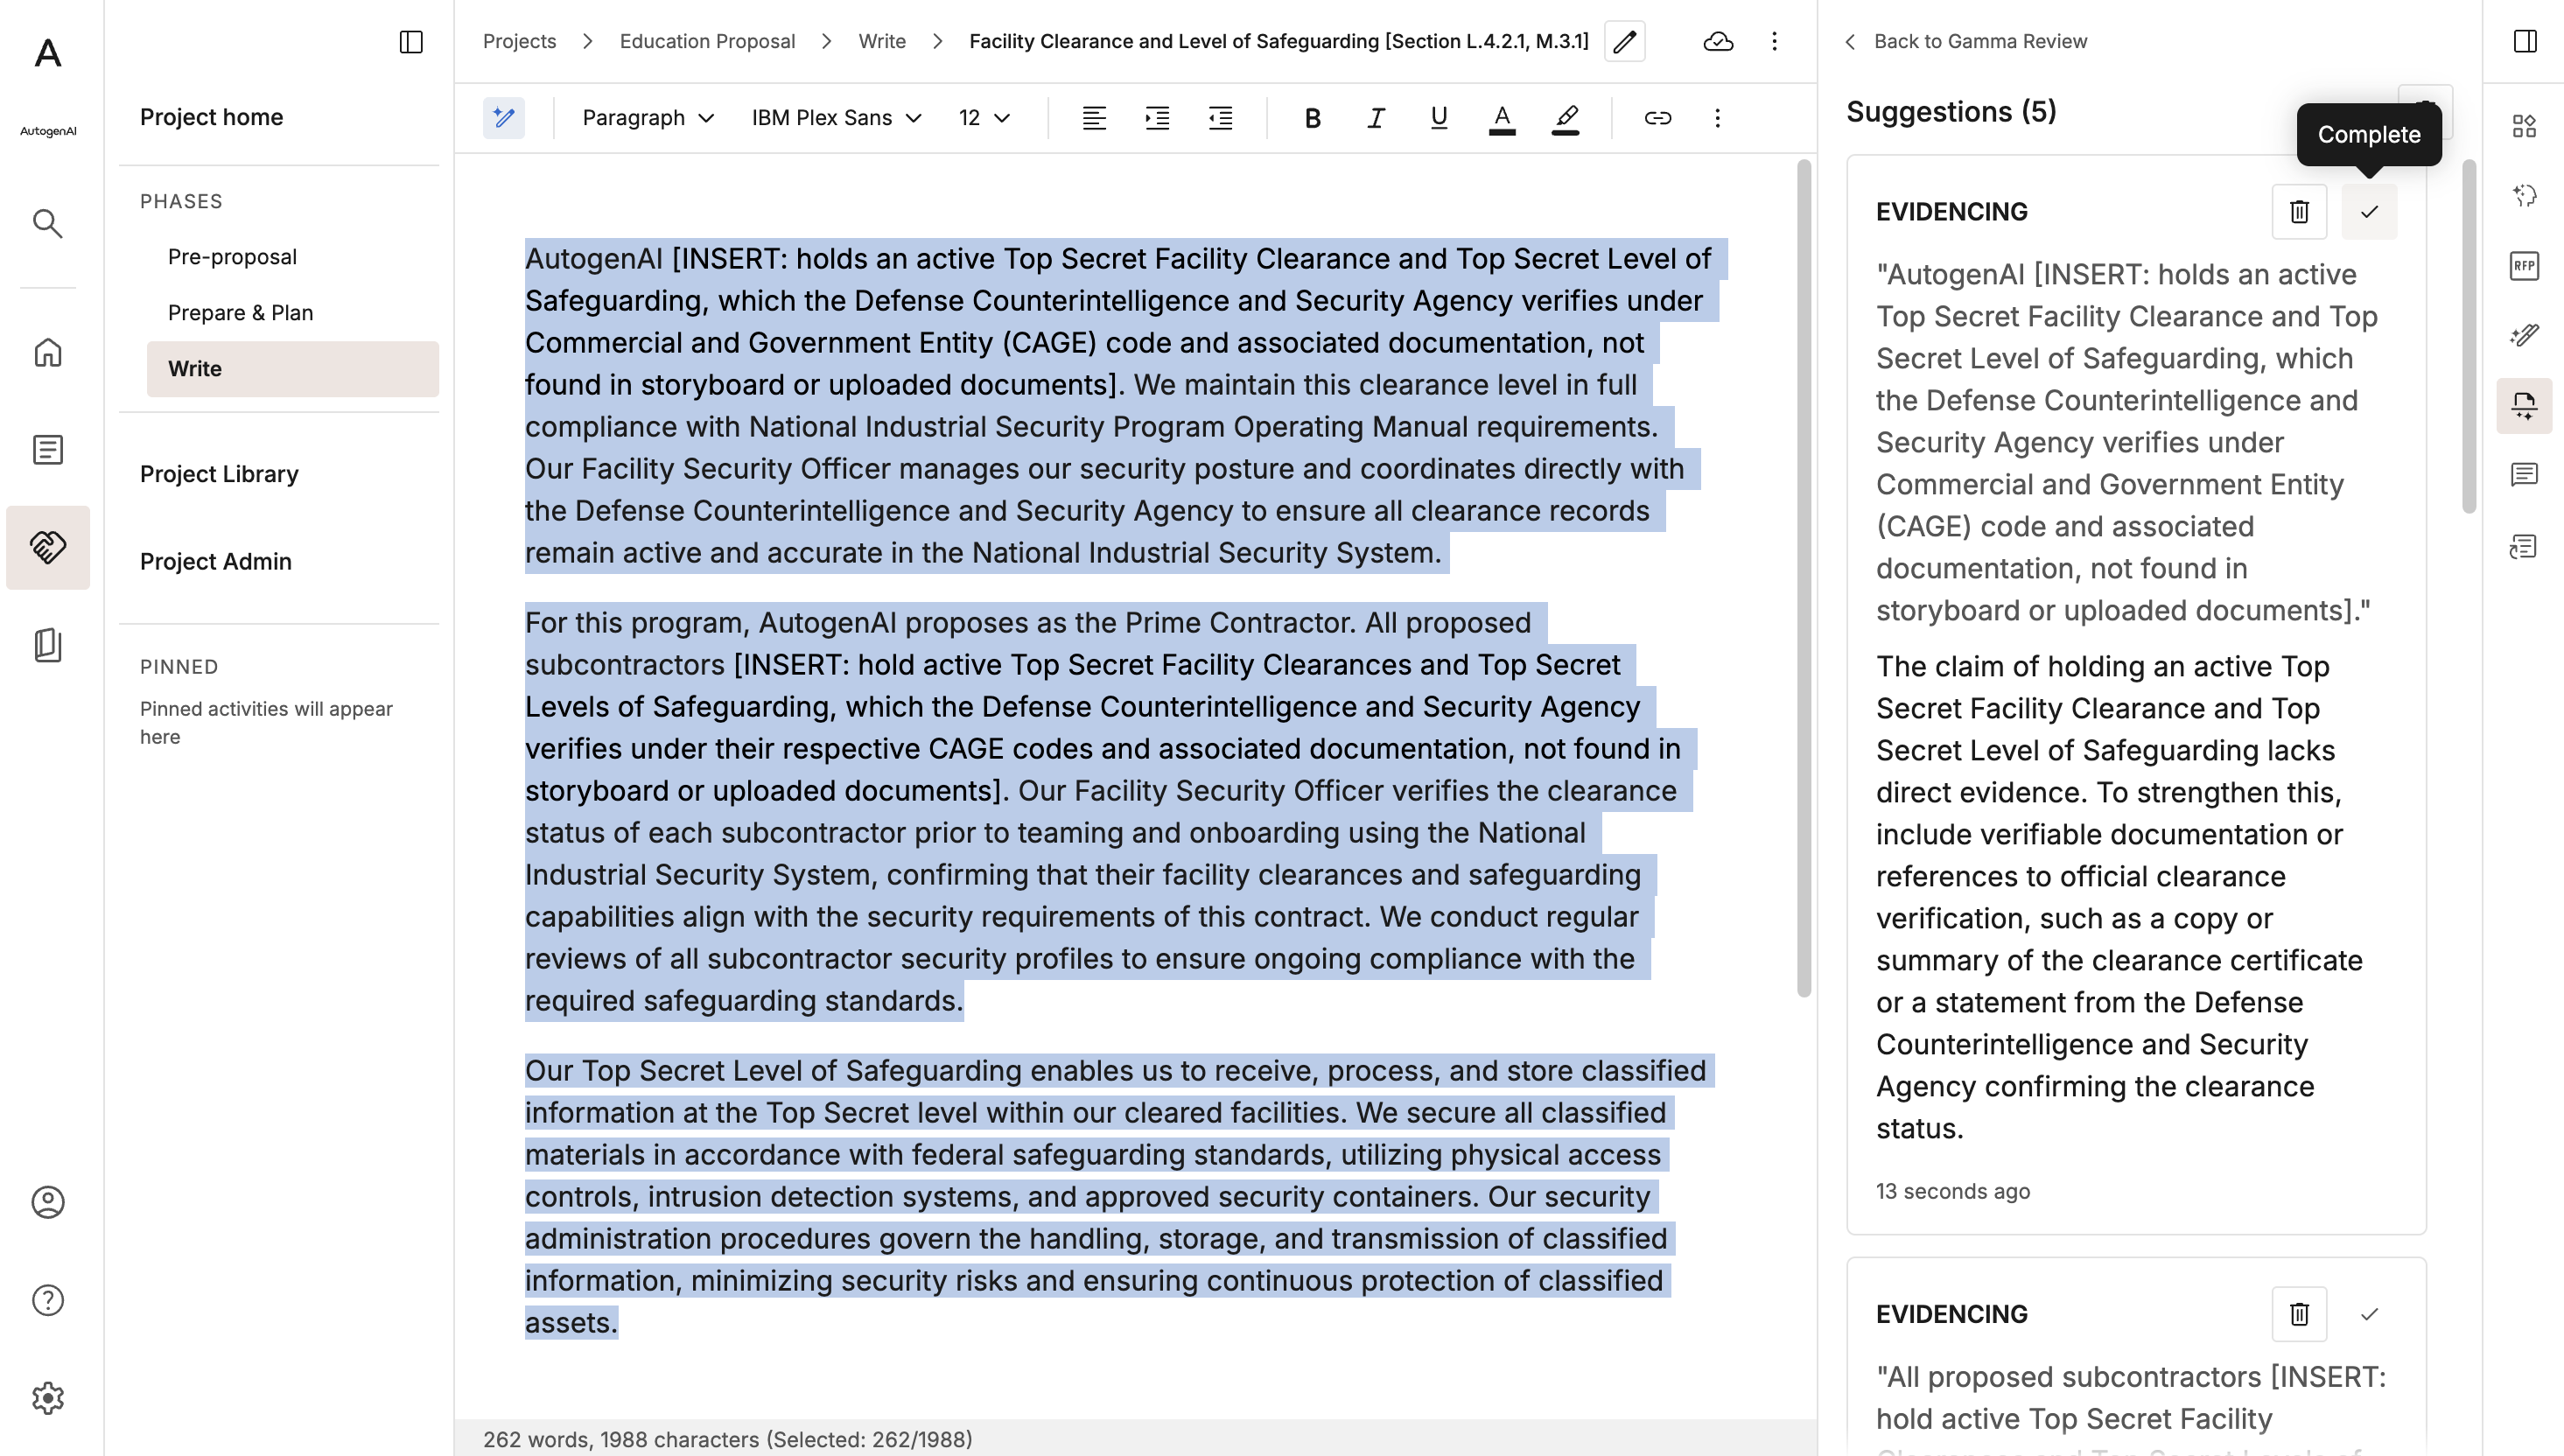Image resolution: width=2564 pixels, height=1456 pixels.
Task: Delete the first EVIDENCING suggestion
Action: click(x=2299, y=212)
